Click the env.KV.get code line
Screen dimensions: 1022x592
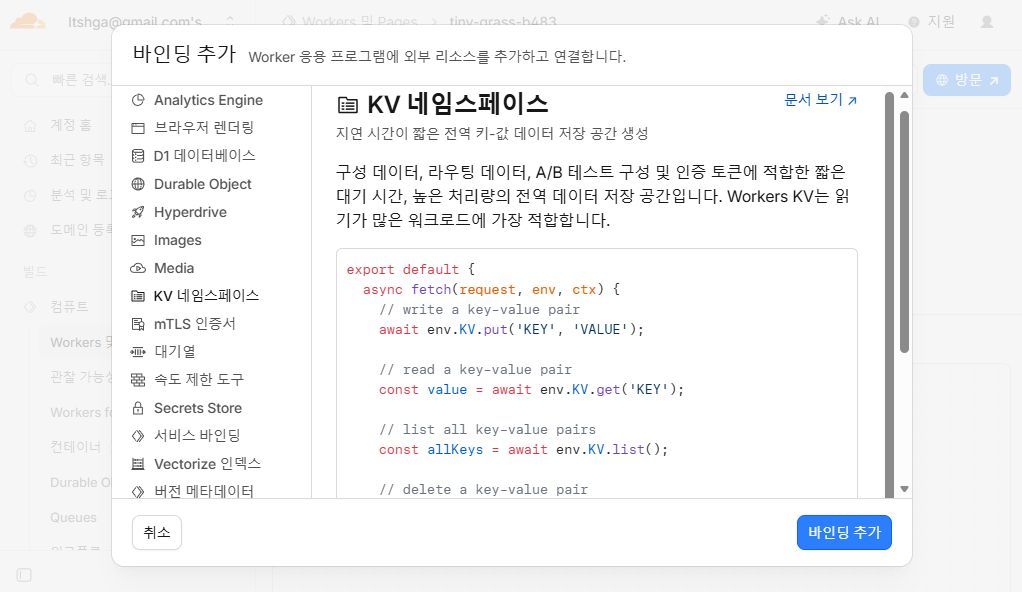531,390
